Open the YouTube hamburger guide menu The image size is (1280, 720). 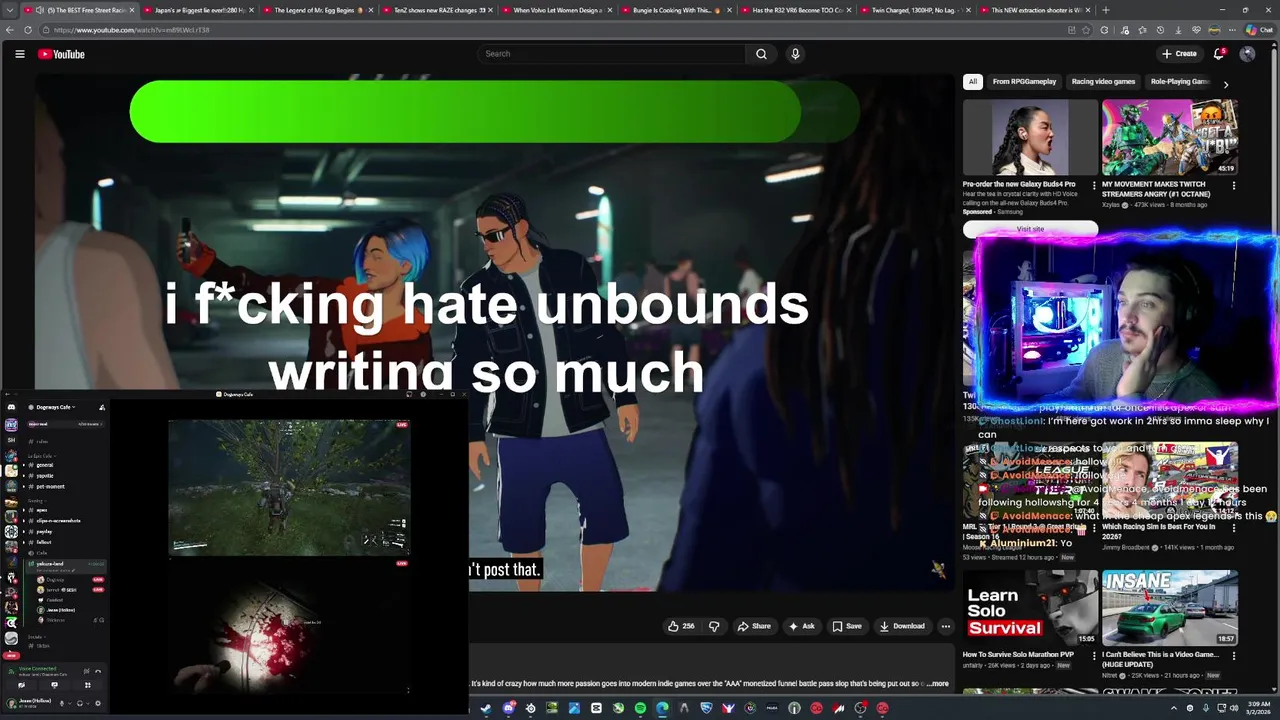point(19,54)
